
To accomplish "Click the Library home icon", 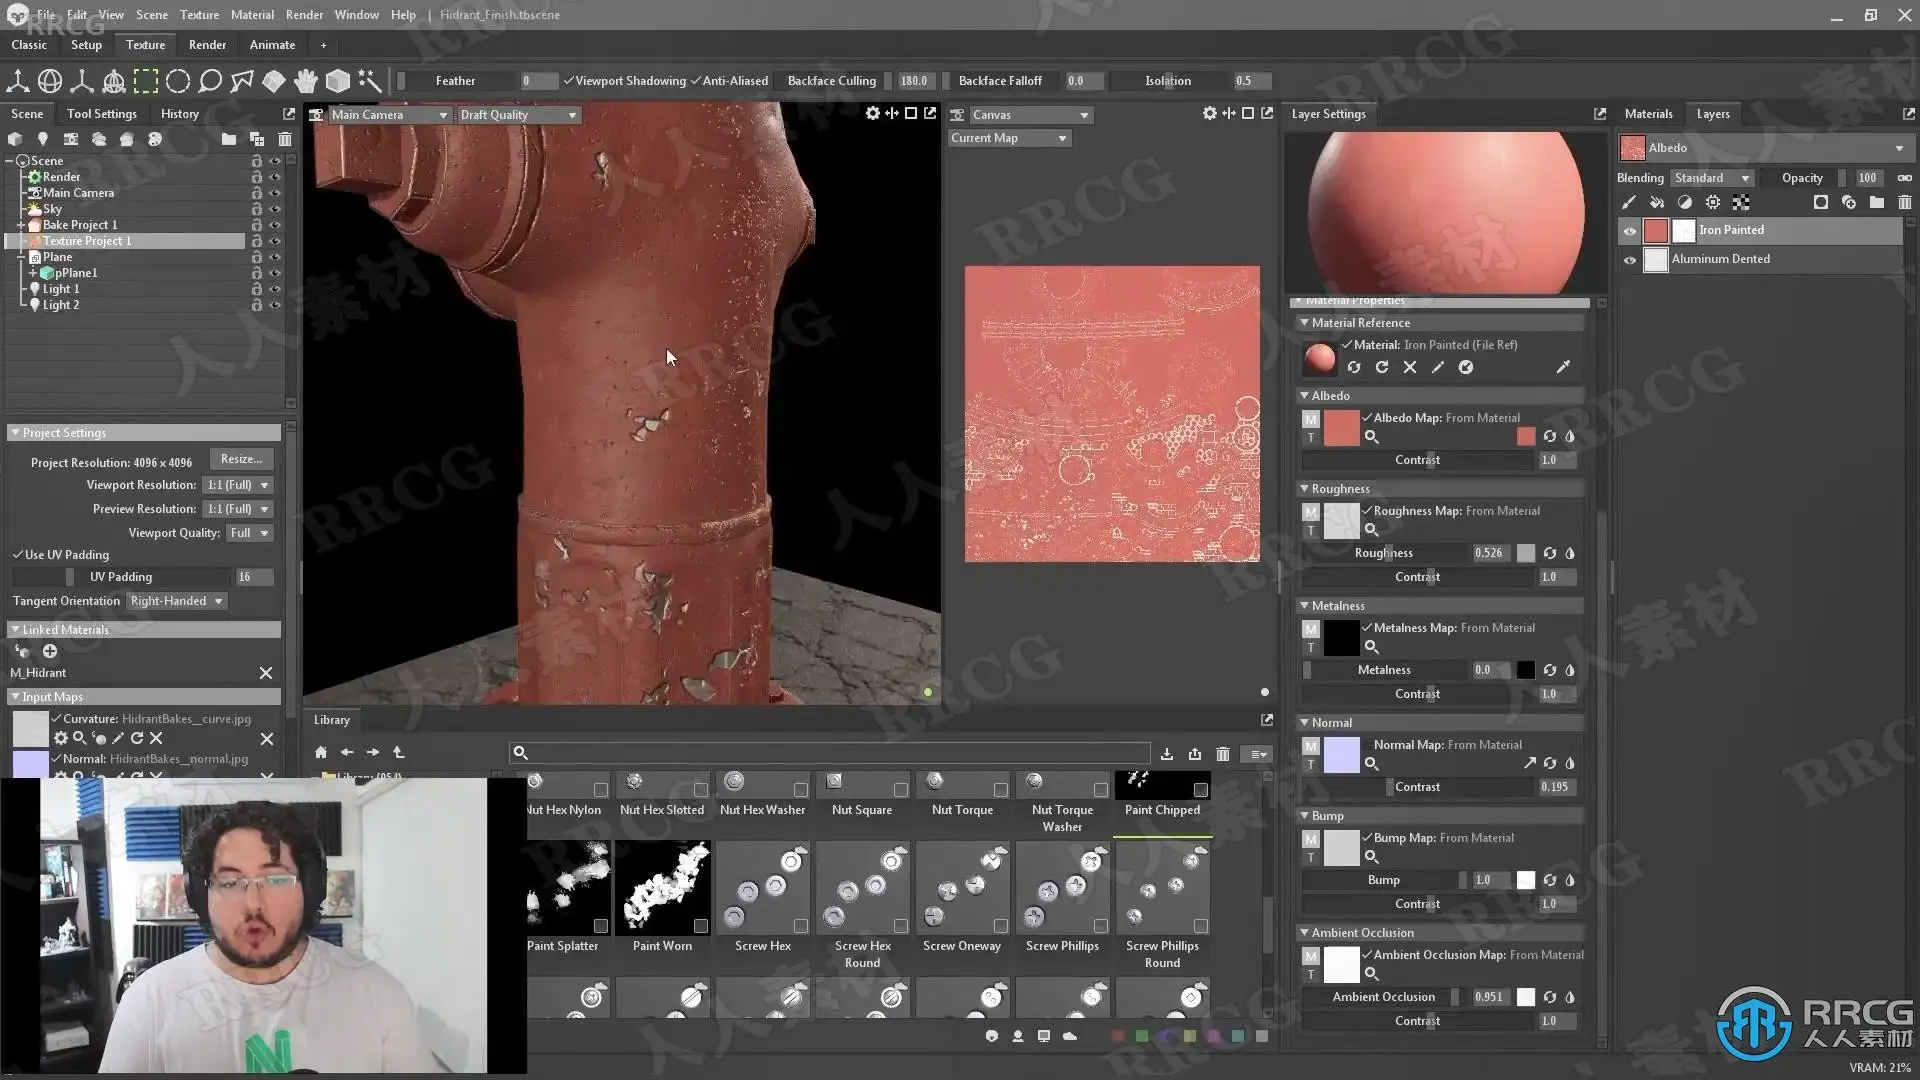I will click(320, 752).
